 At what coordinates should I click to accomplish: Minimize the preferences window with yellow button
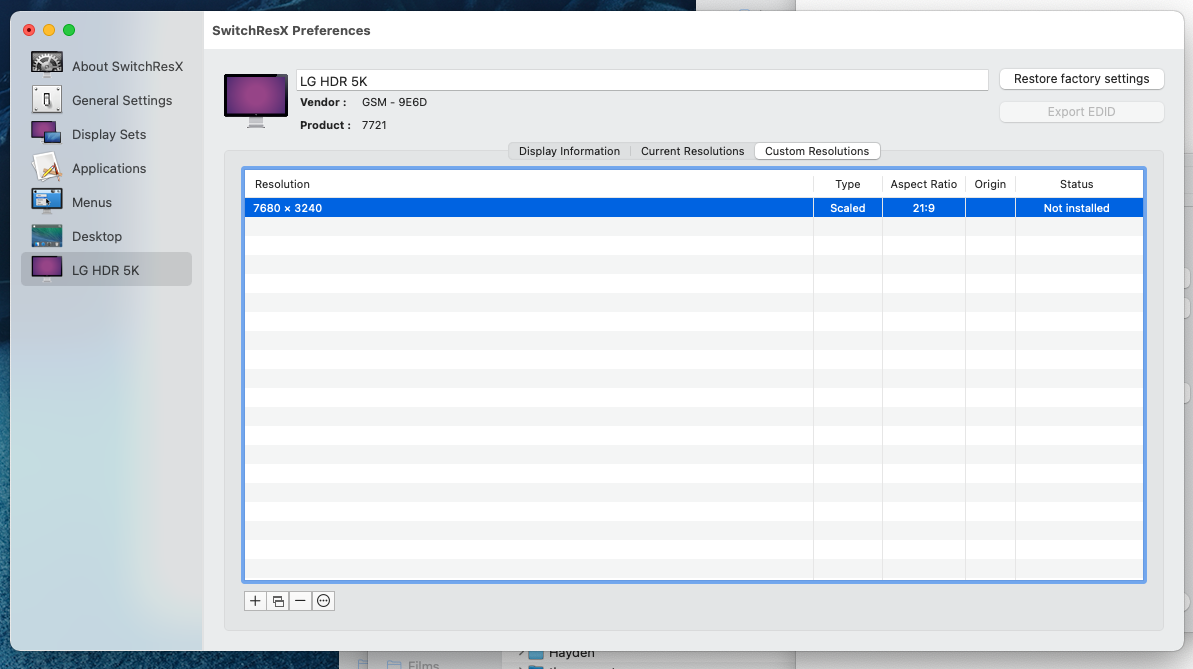tap(49, 30)
